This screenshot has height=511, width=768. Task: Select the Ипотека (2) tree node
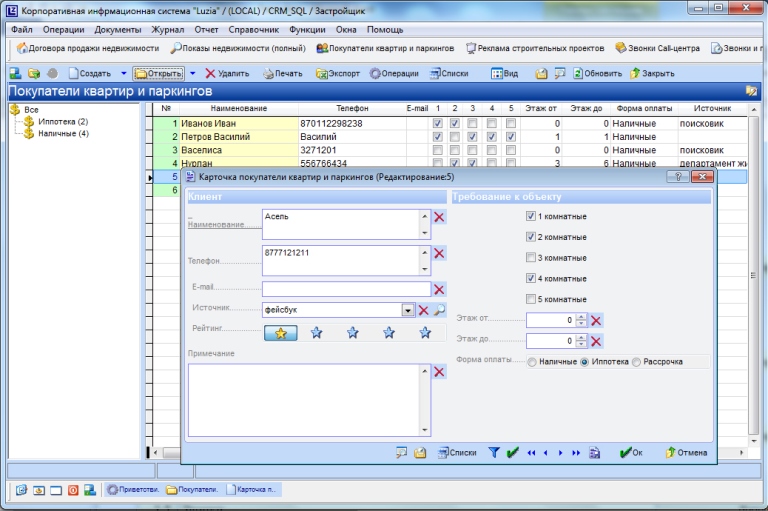(63, 122)
